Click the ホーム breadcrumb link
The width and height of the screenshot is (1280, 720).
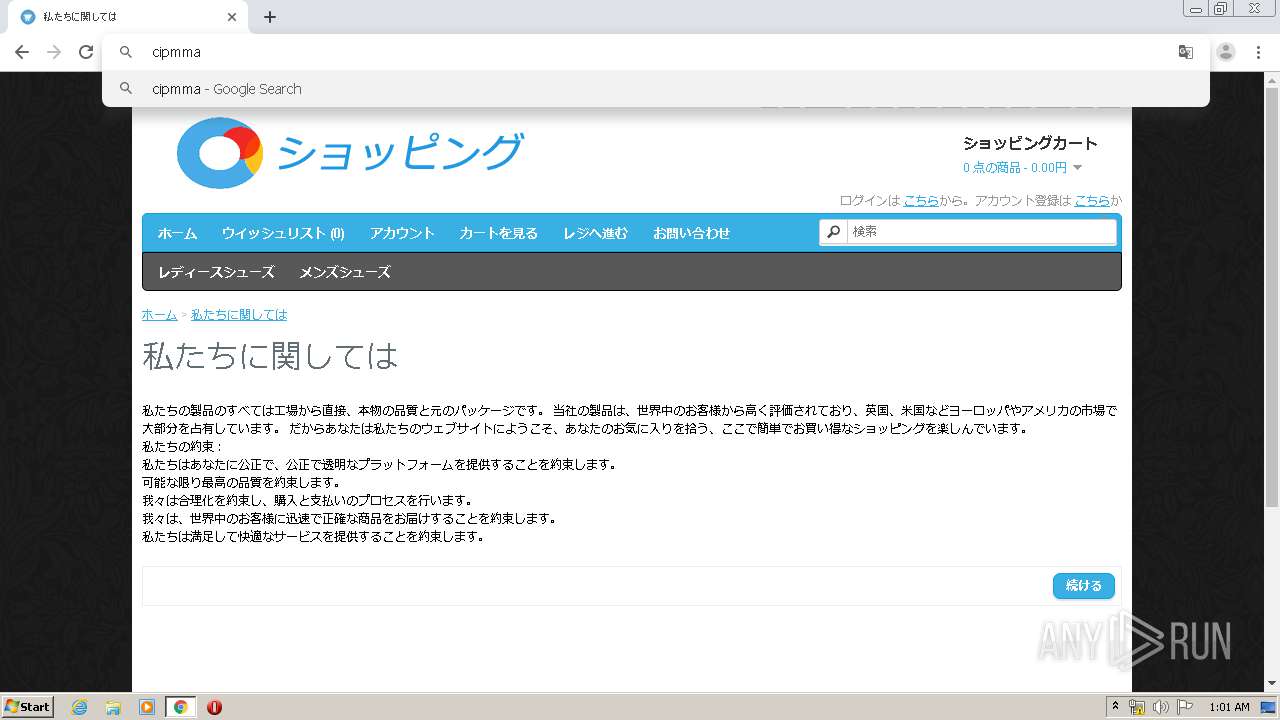159,314
